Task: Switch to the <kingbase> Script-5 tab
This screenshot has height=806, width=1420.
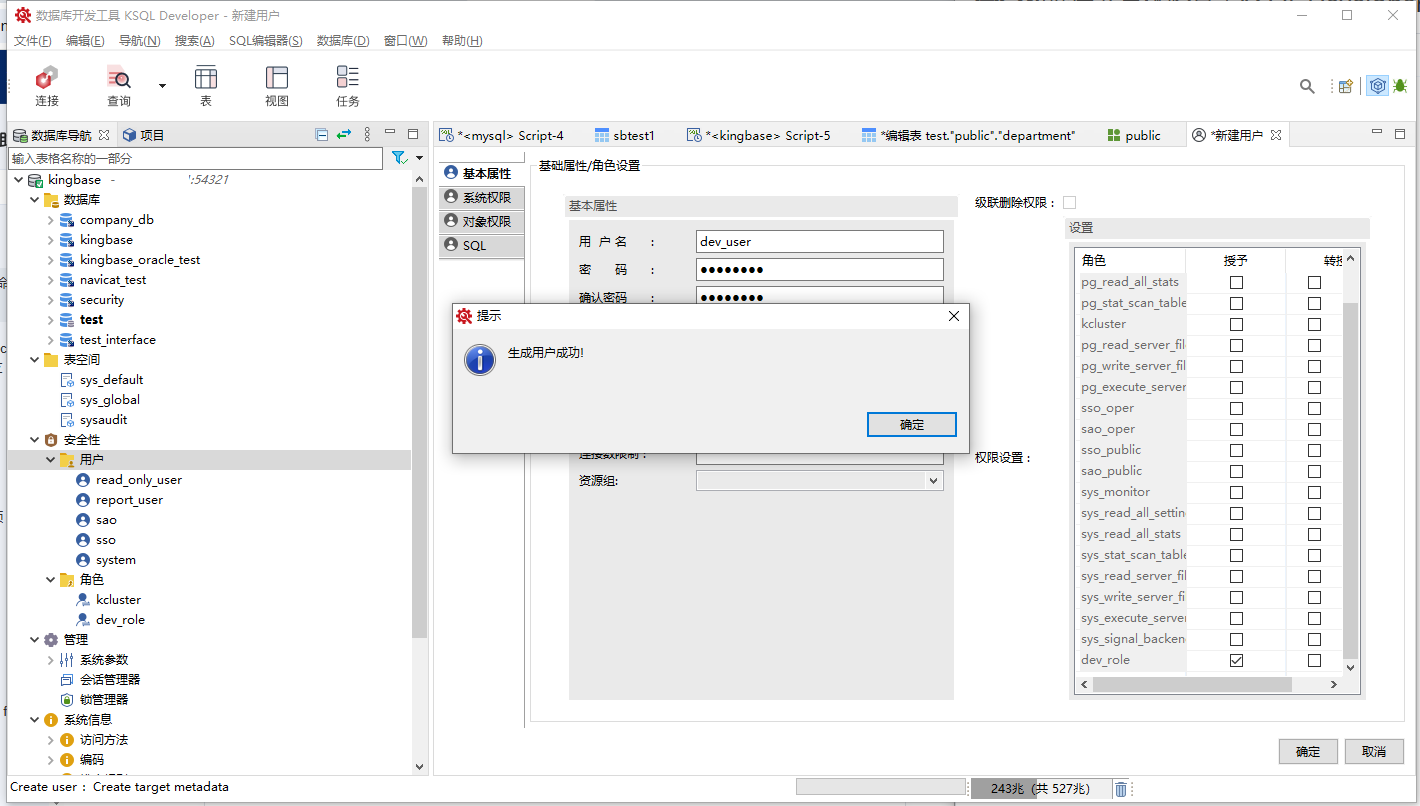Action: [x=759, y=135]
